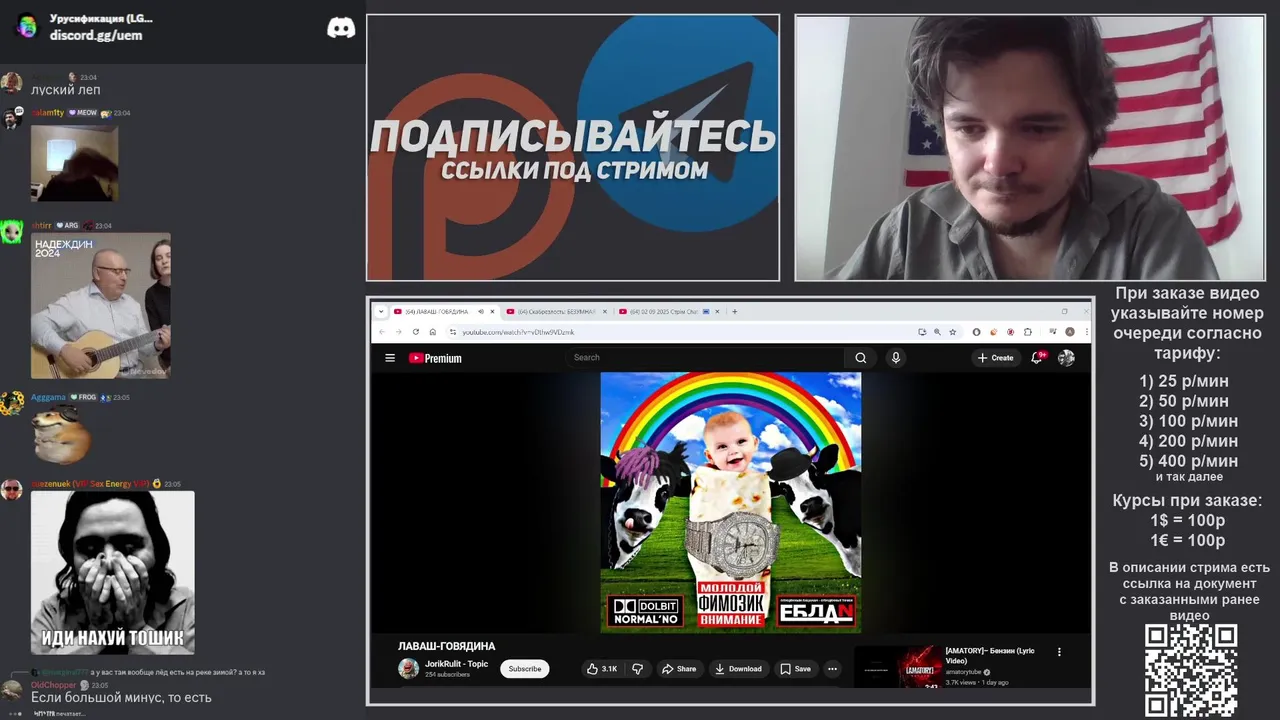Click chat message 'Если большой минус, то есть'
The image size is (1280, 720).
pyautogui.click(x=121, y=698)
